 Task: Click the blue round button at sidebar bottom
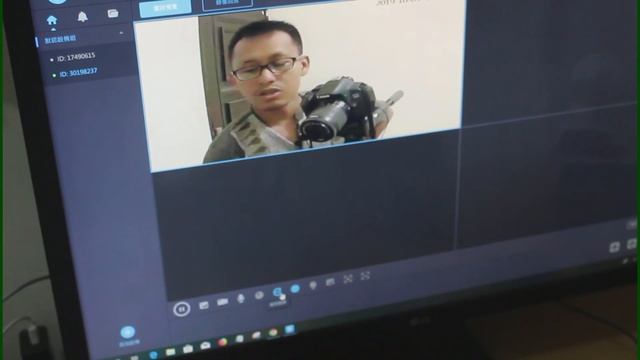pyautogui.click(x=128, y=333)
